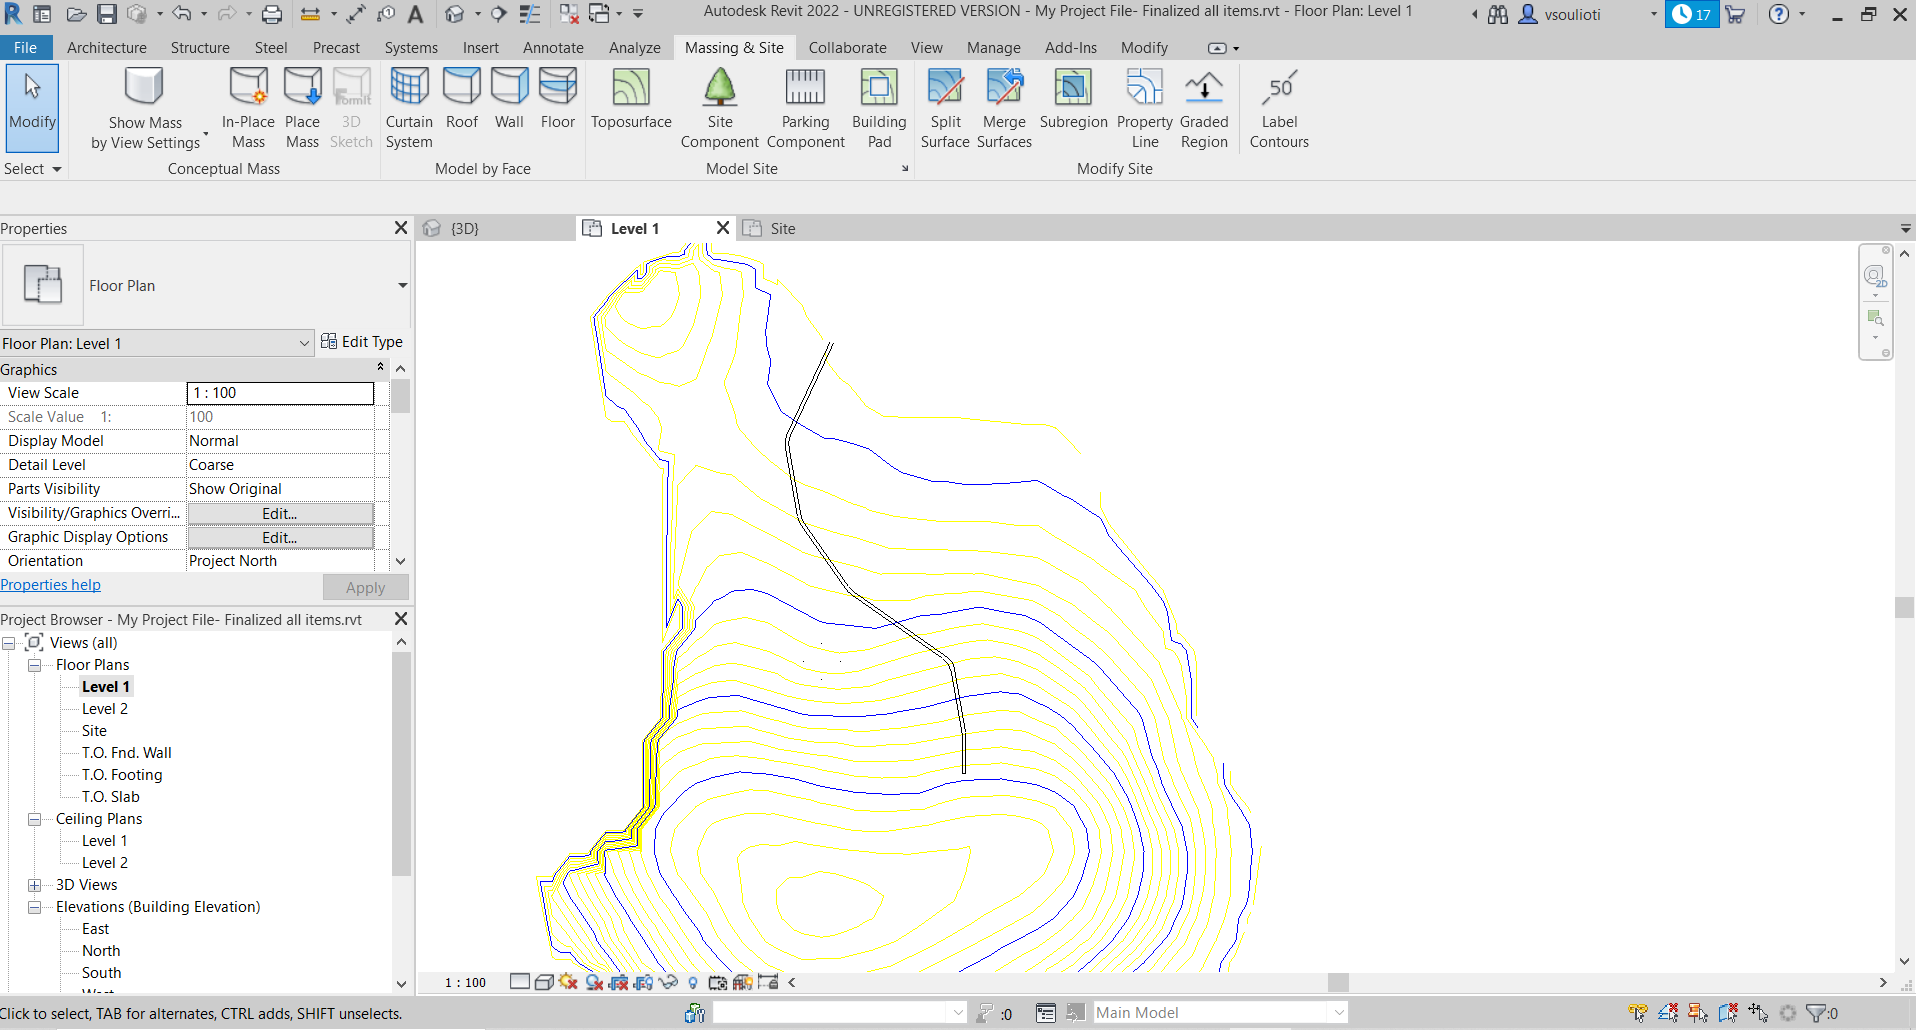Click the Label Contours tool
Viewport: 1916px width, 1030px height.
click(x=1279, y=109)
